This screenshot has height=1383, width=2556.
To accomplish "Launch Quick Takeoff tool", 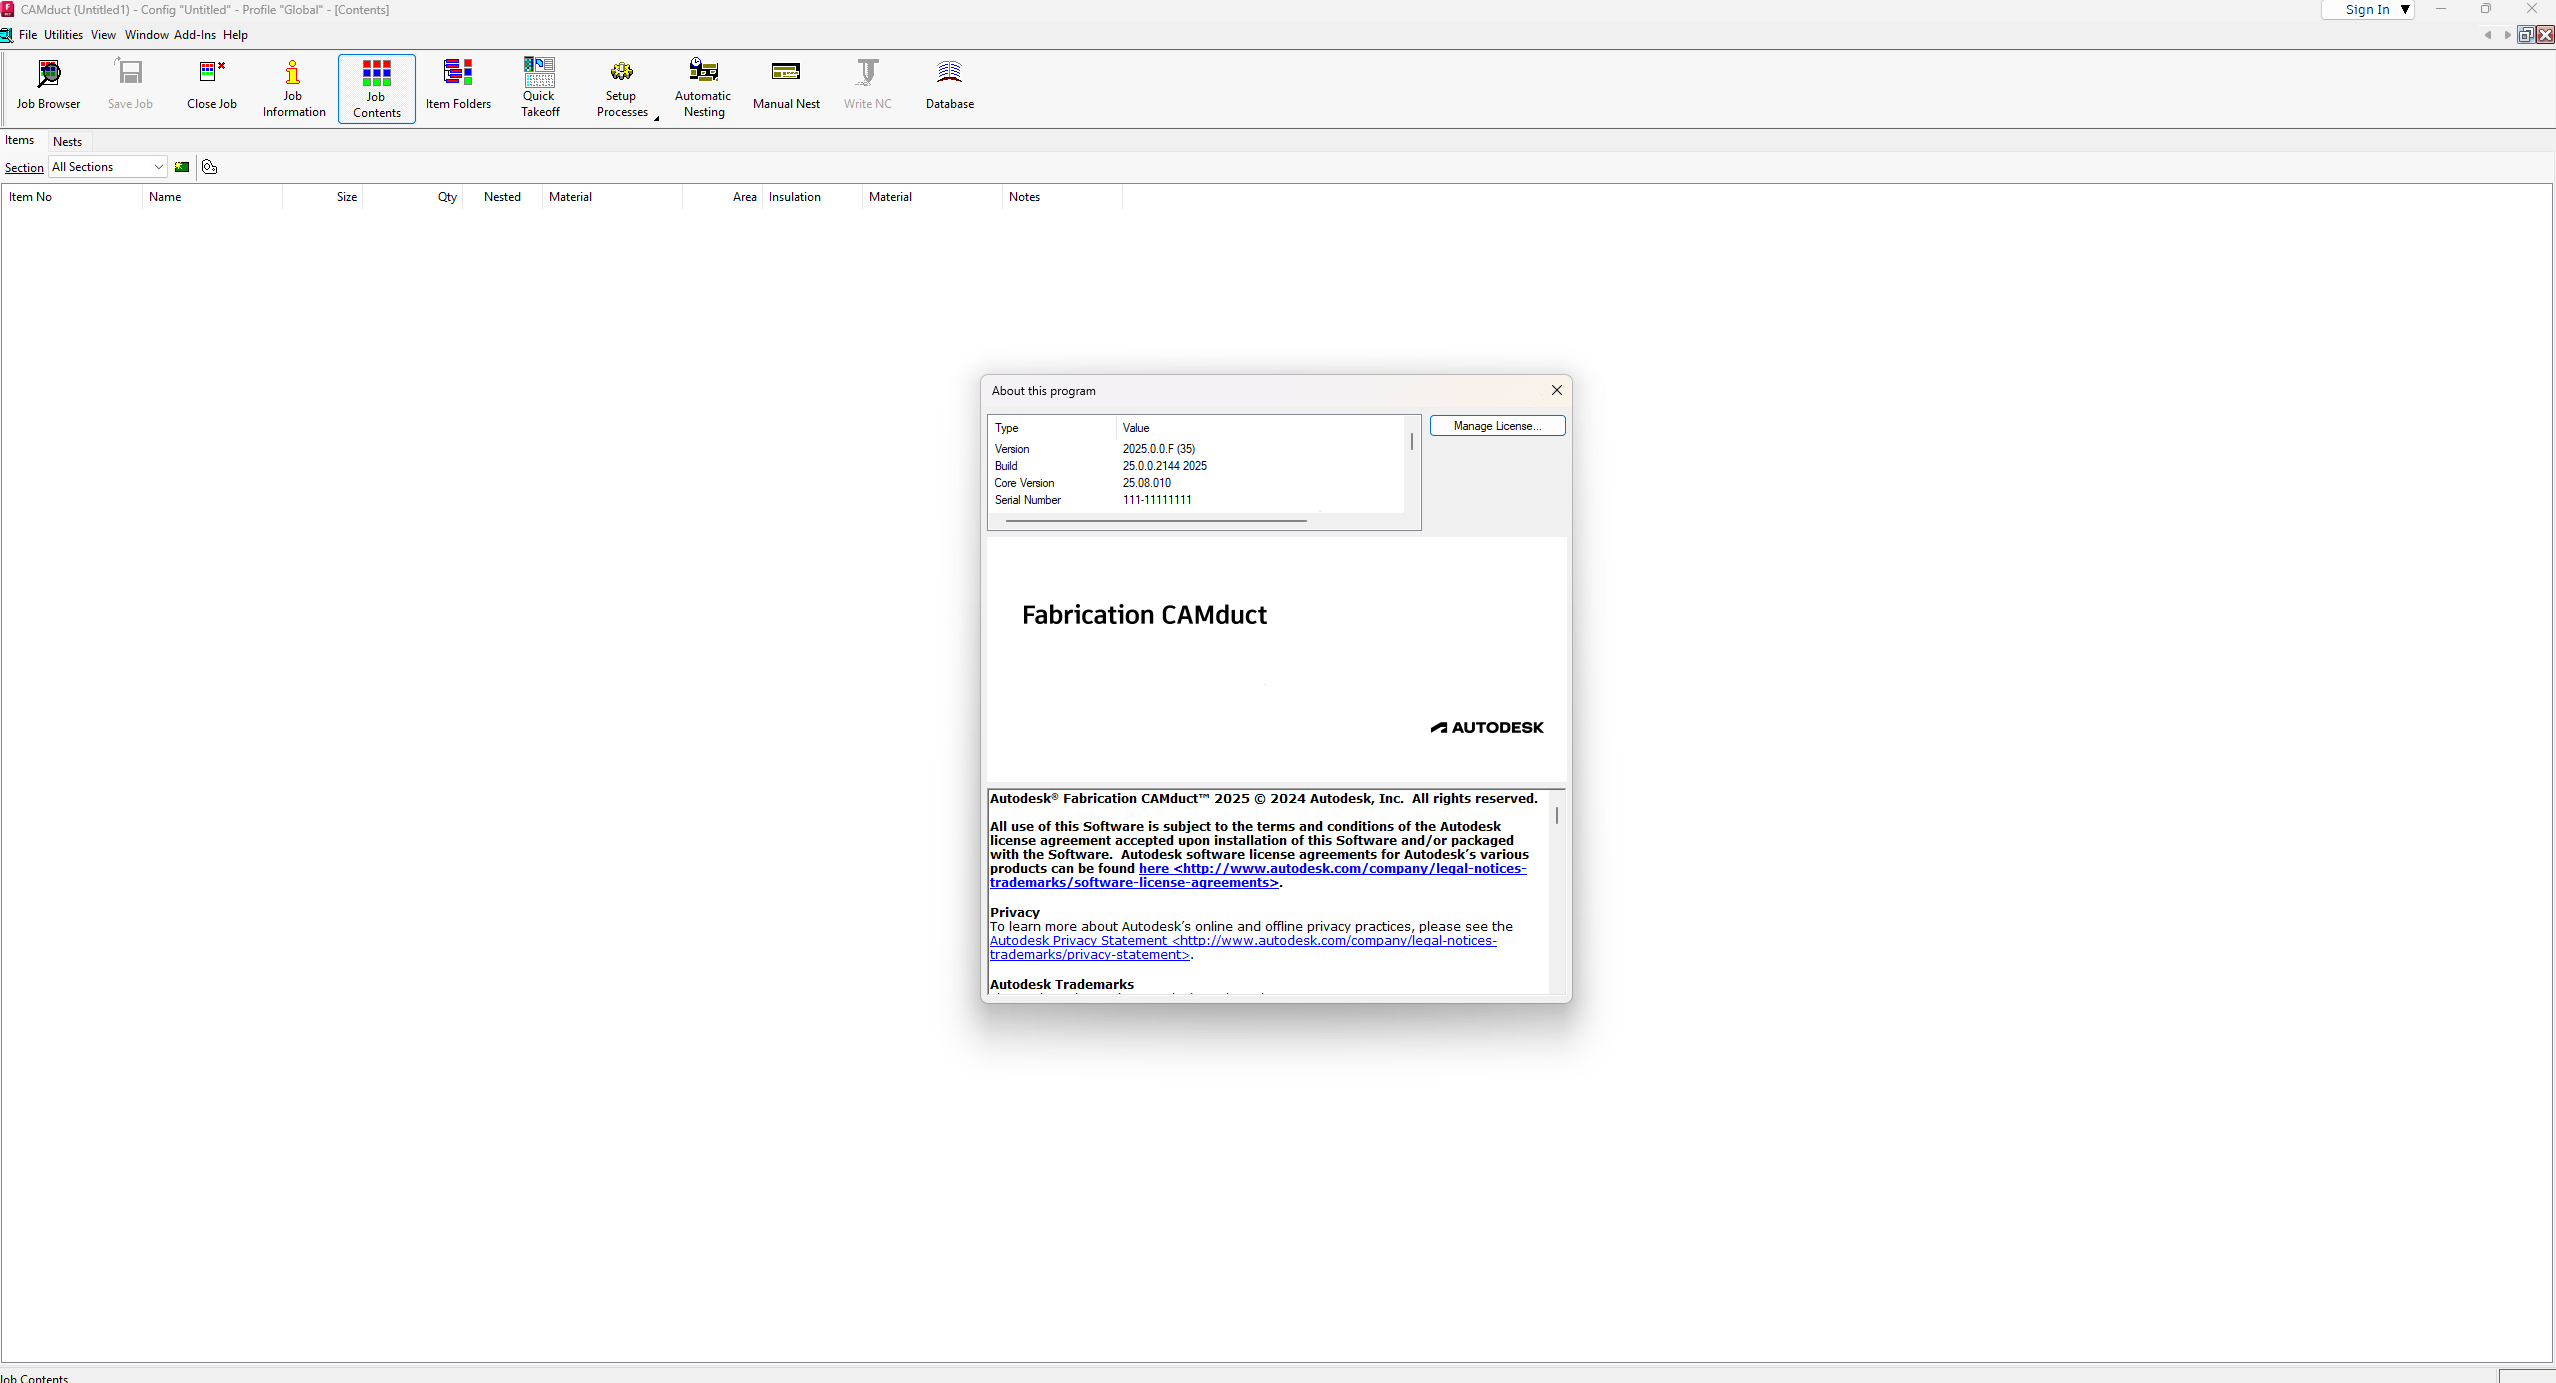I will click(x=540, y=88).
